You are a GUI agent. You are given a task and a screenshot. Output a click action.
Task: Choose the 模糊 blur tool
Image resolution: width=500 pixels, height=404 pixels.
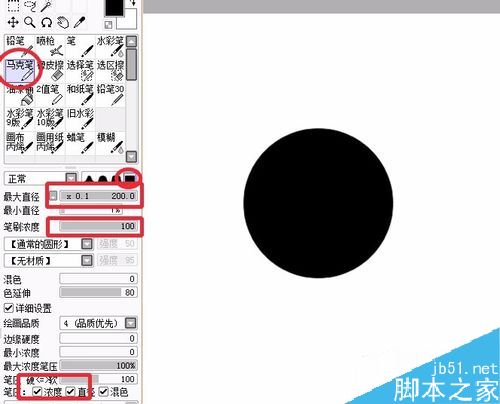point(110,143)
